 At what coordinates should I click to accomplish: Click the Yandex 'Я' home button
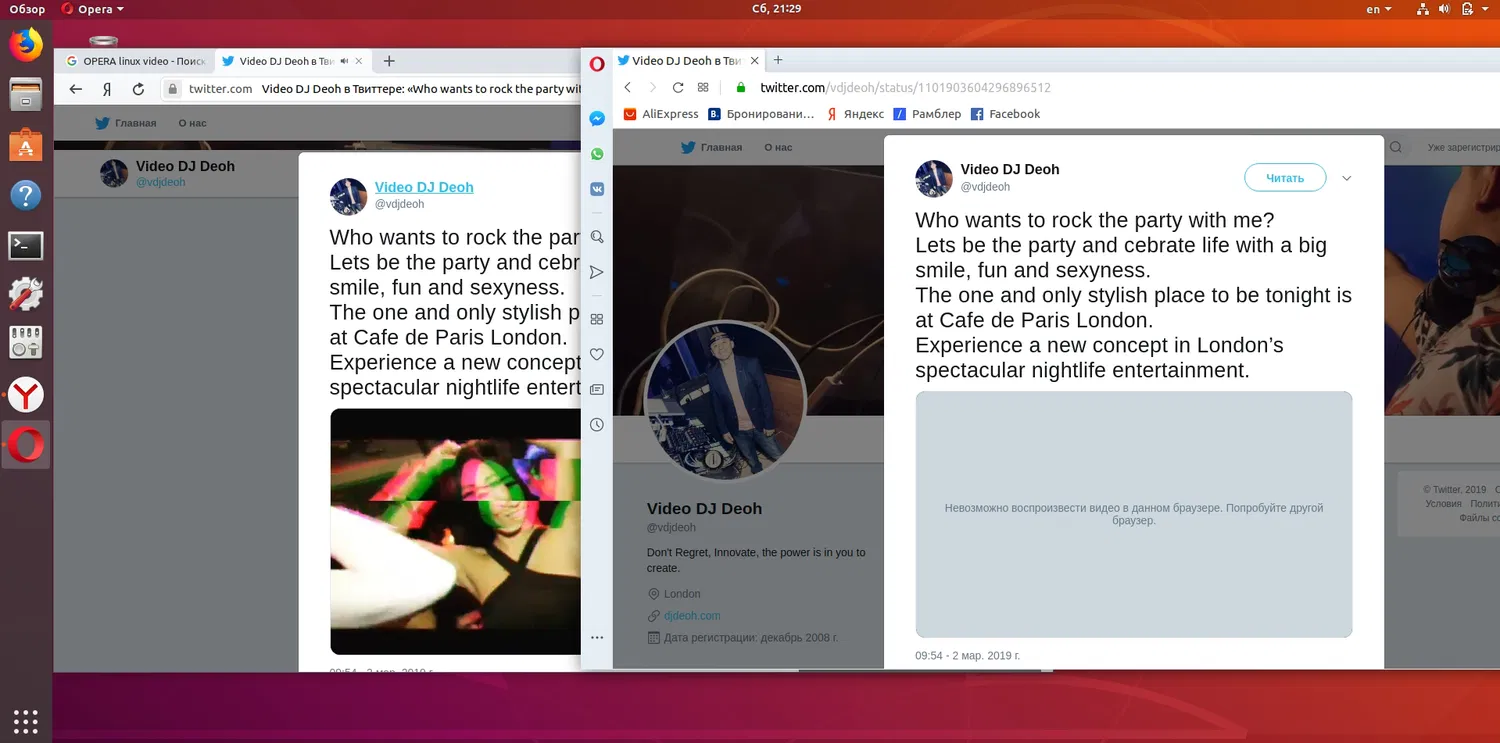(x=107, y=89)
